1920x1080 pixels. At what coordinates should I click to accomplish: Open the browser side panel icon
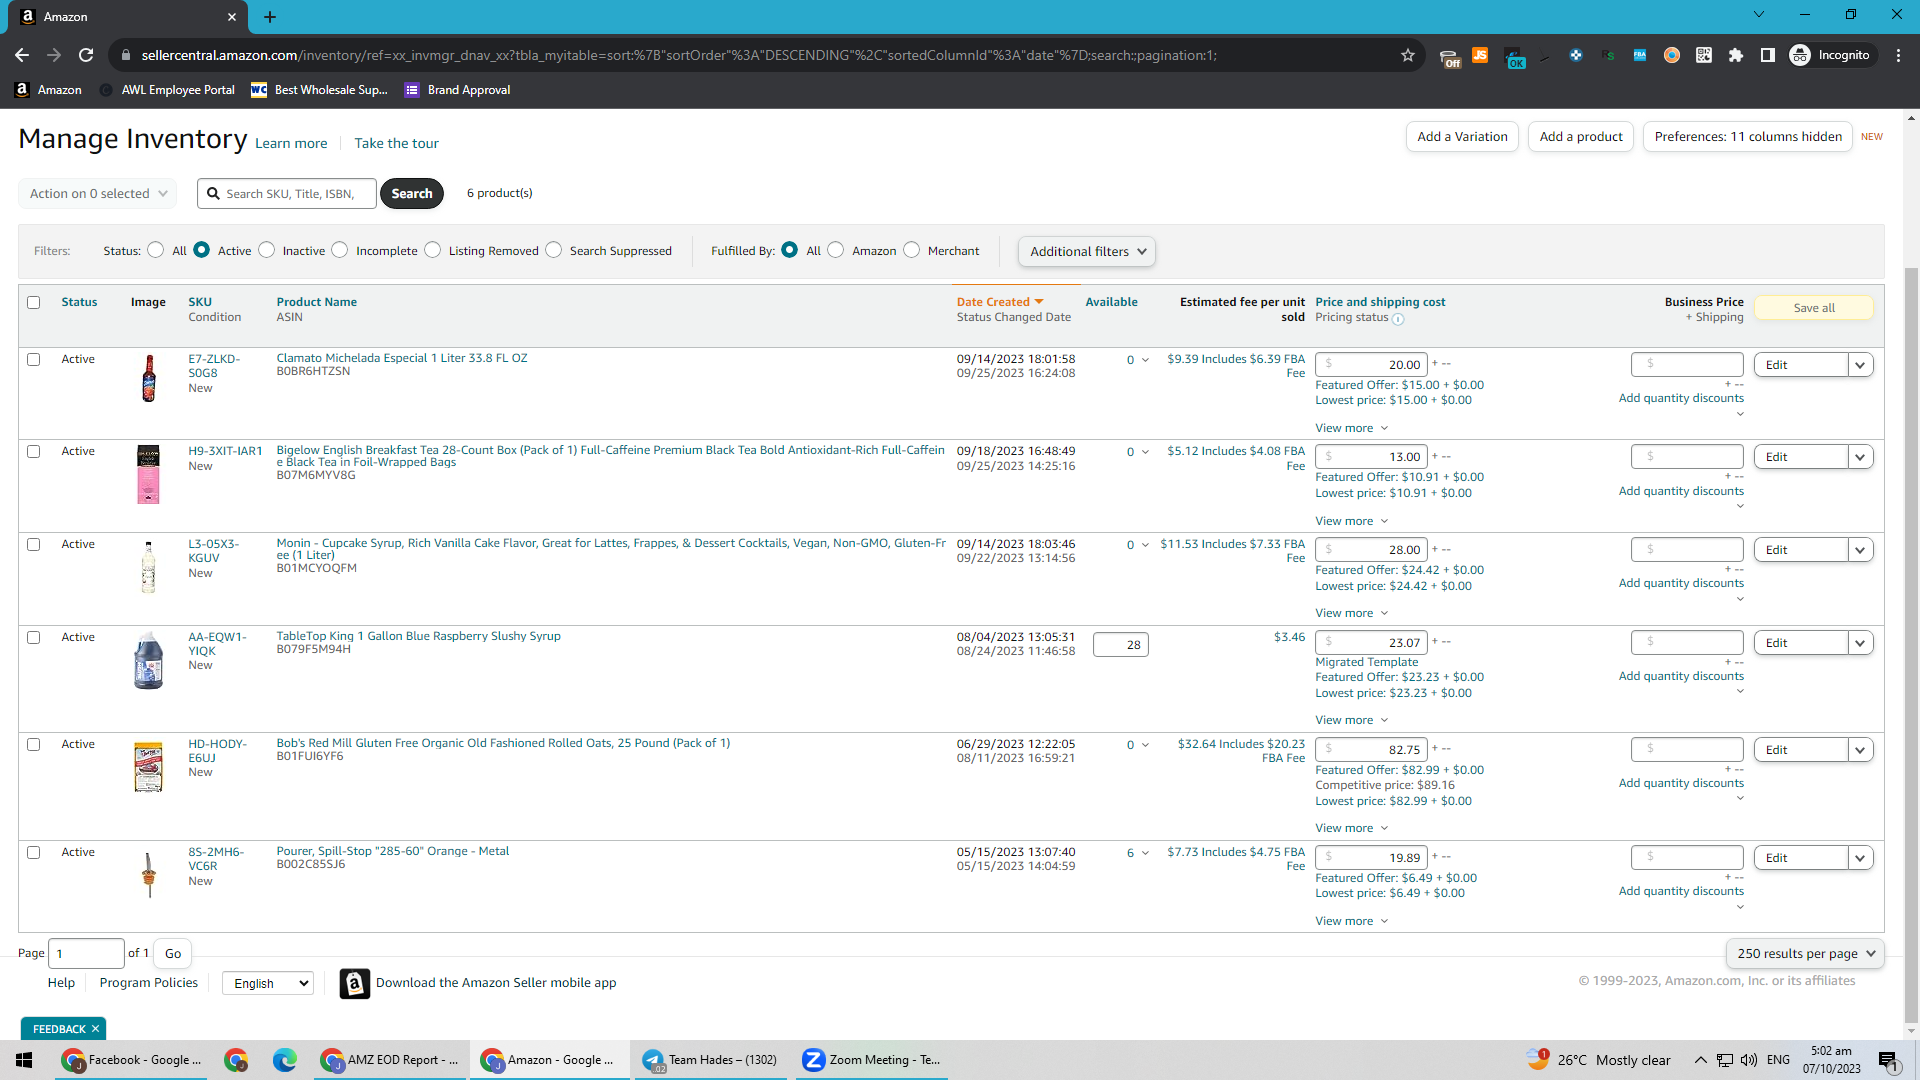(x=1768, y=55)
